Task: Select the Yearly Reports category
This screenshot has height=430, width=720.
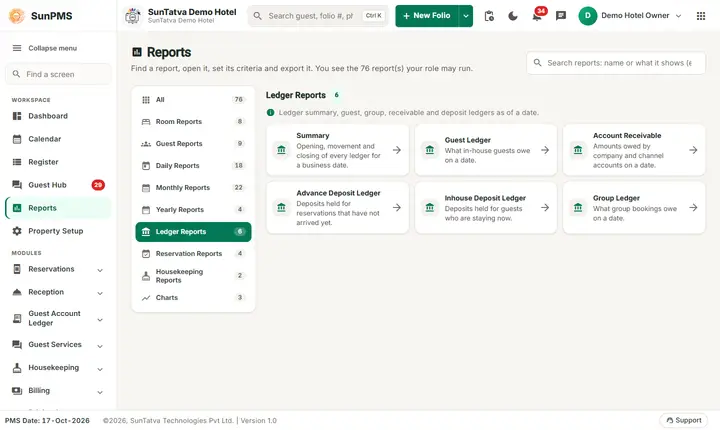Action: click(193, 210)
